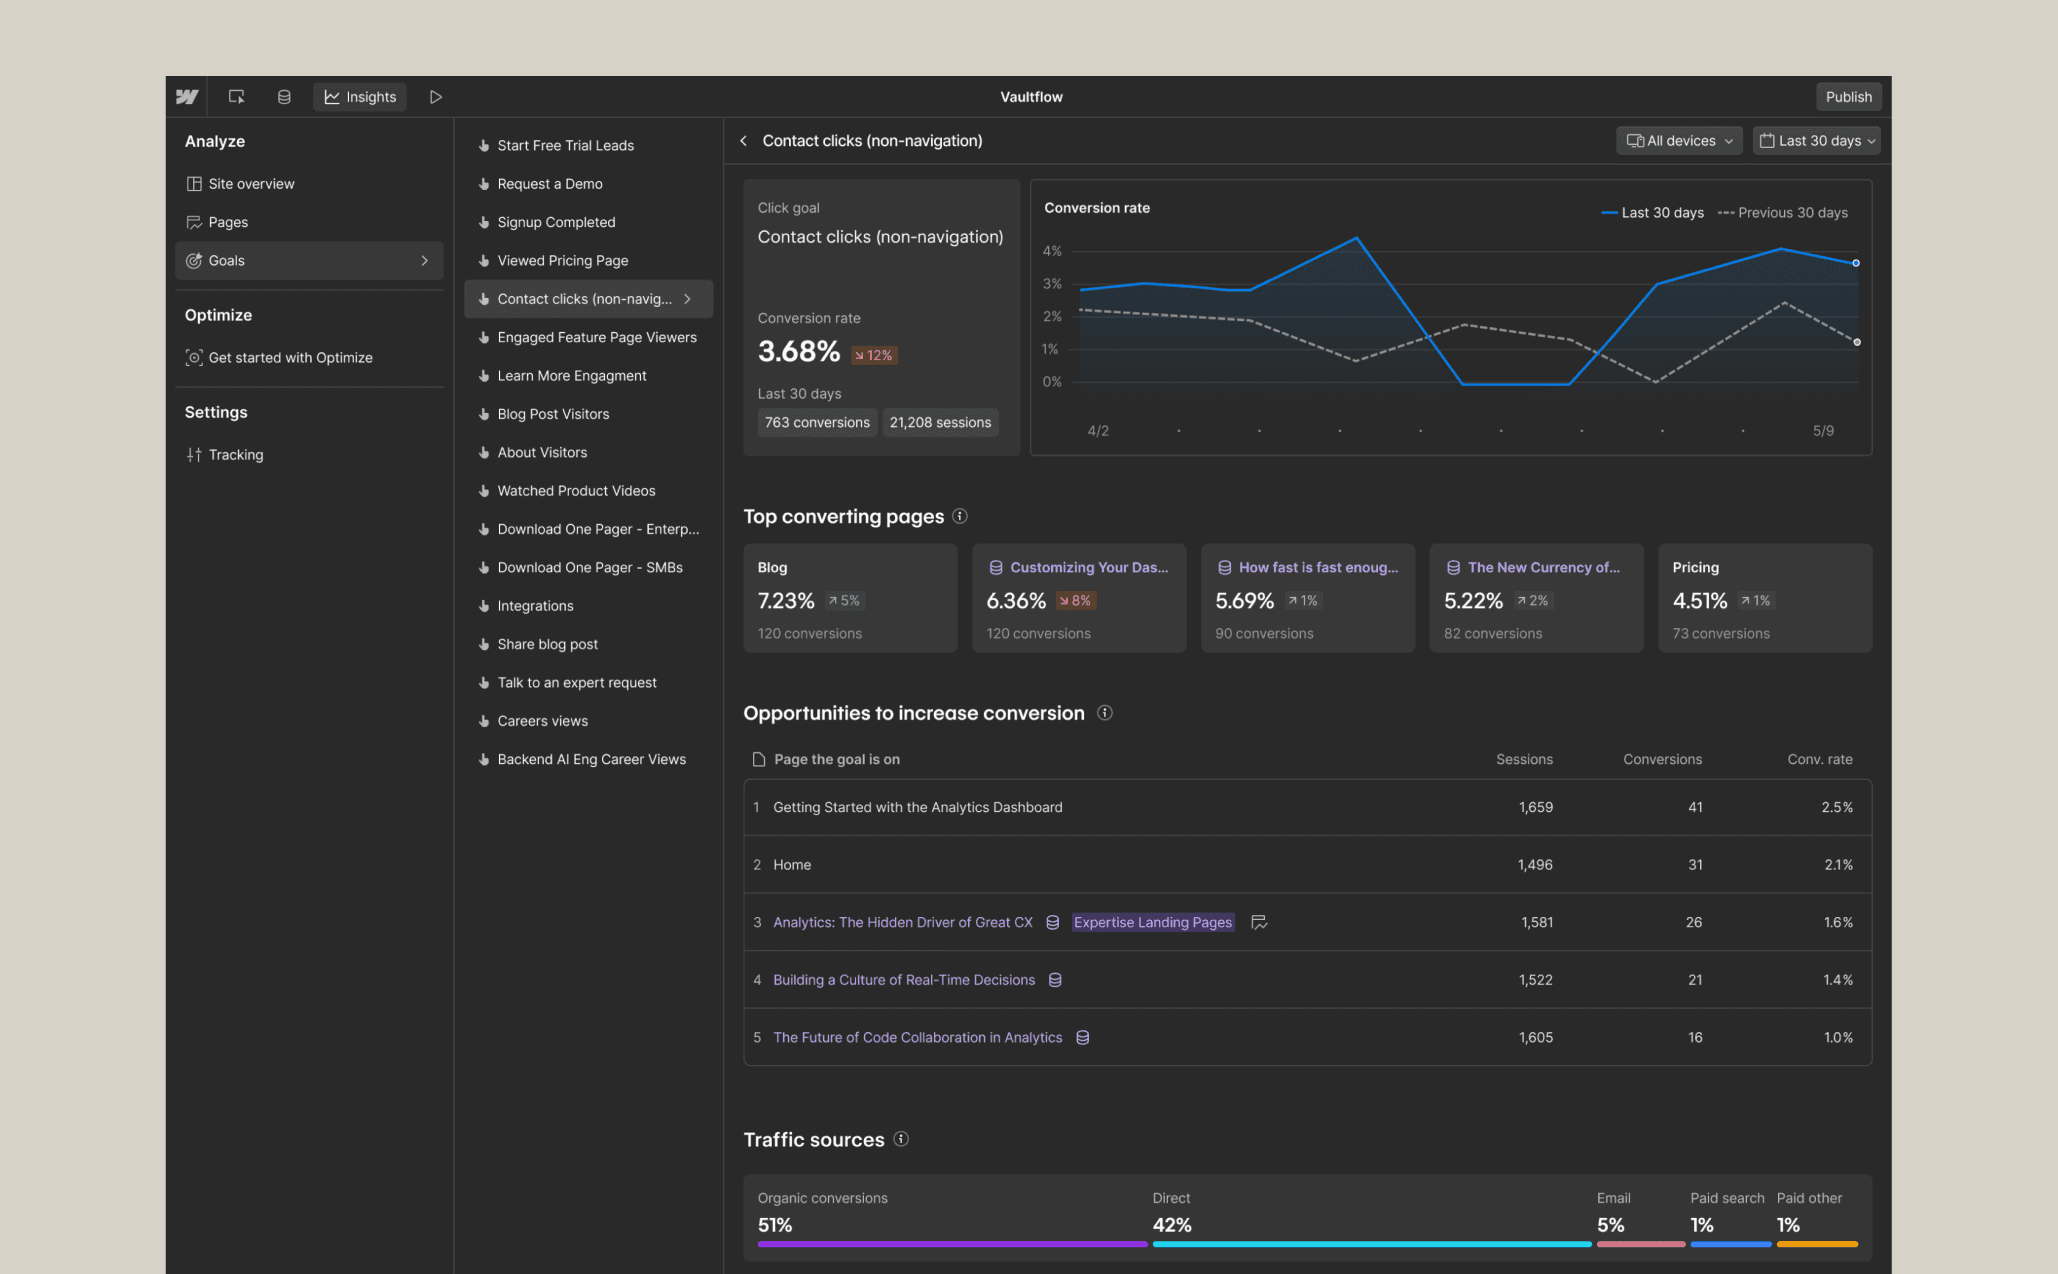Screen dimensions: 2058x1274
Task: Click the Organic conversions purple bar
Action: click(x=952, y=1244)
